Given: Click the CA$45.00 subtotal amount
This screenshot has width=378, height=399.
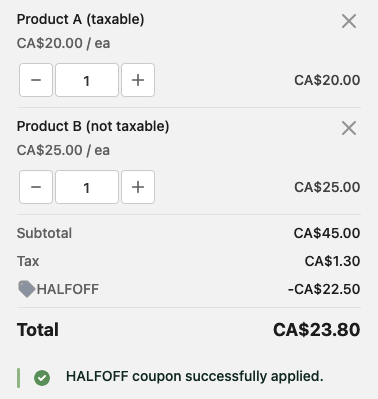Looking at the screenshot, I should point(327,233).
